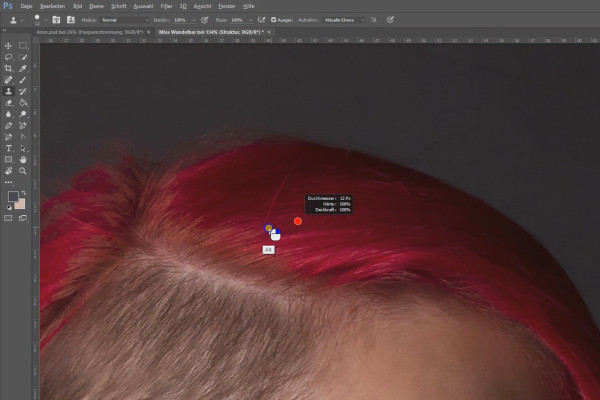This screenshot has width=600, height=400.
Task: Enable airbrush build-up effect
Action: pos(261,20)
